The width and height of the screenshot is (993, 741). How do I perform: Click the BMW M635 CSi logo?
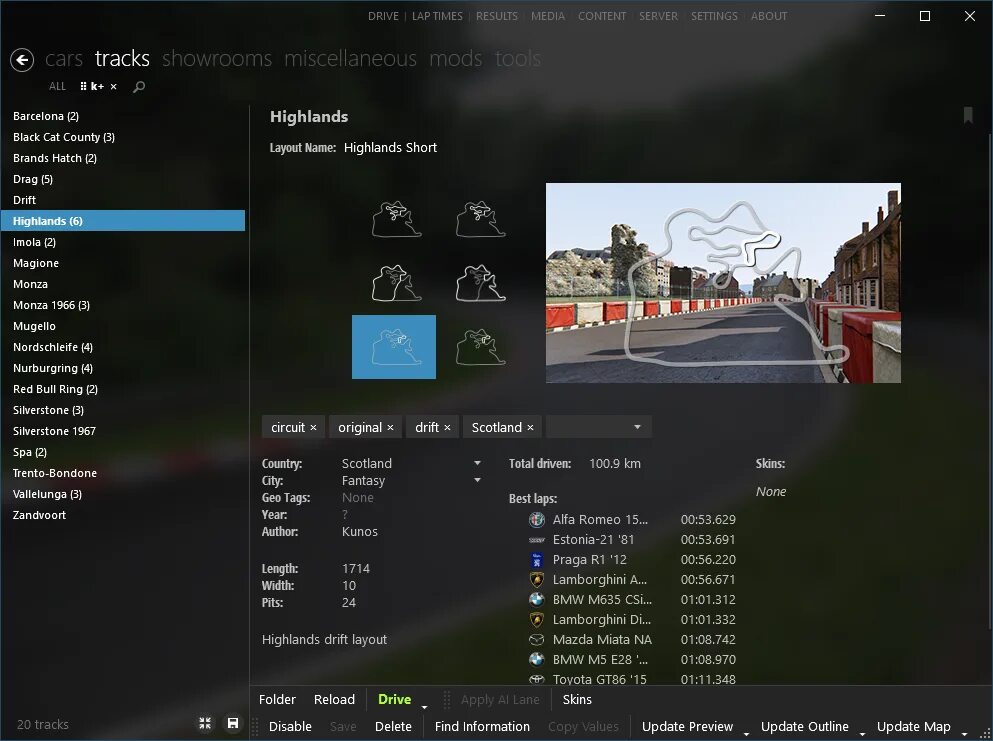pyautogui.click(x=536, y=600)
